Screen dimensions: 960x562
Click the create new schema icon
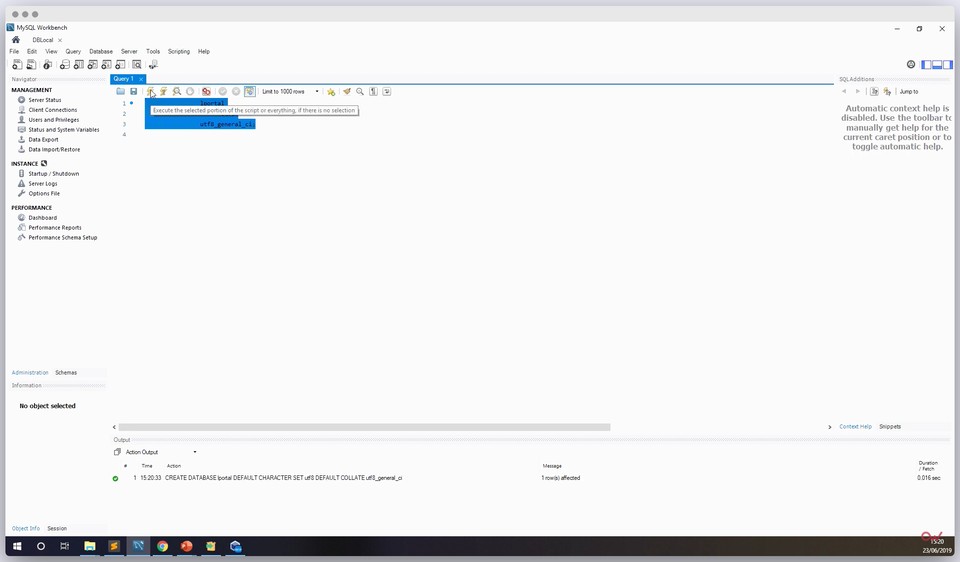(64, 64)
